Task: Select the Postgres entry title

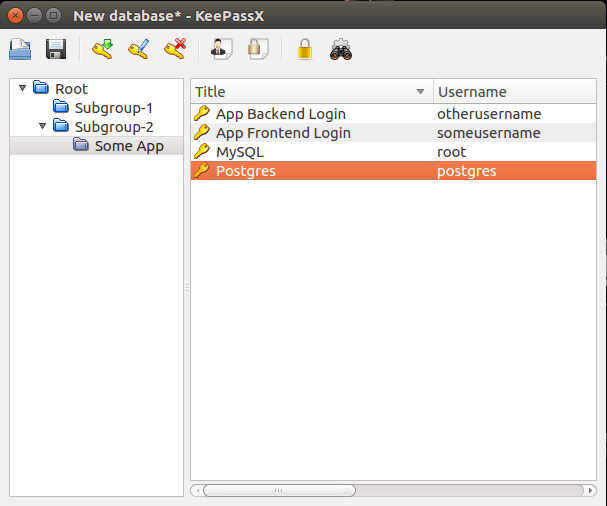Action: [x=245, y=171]
